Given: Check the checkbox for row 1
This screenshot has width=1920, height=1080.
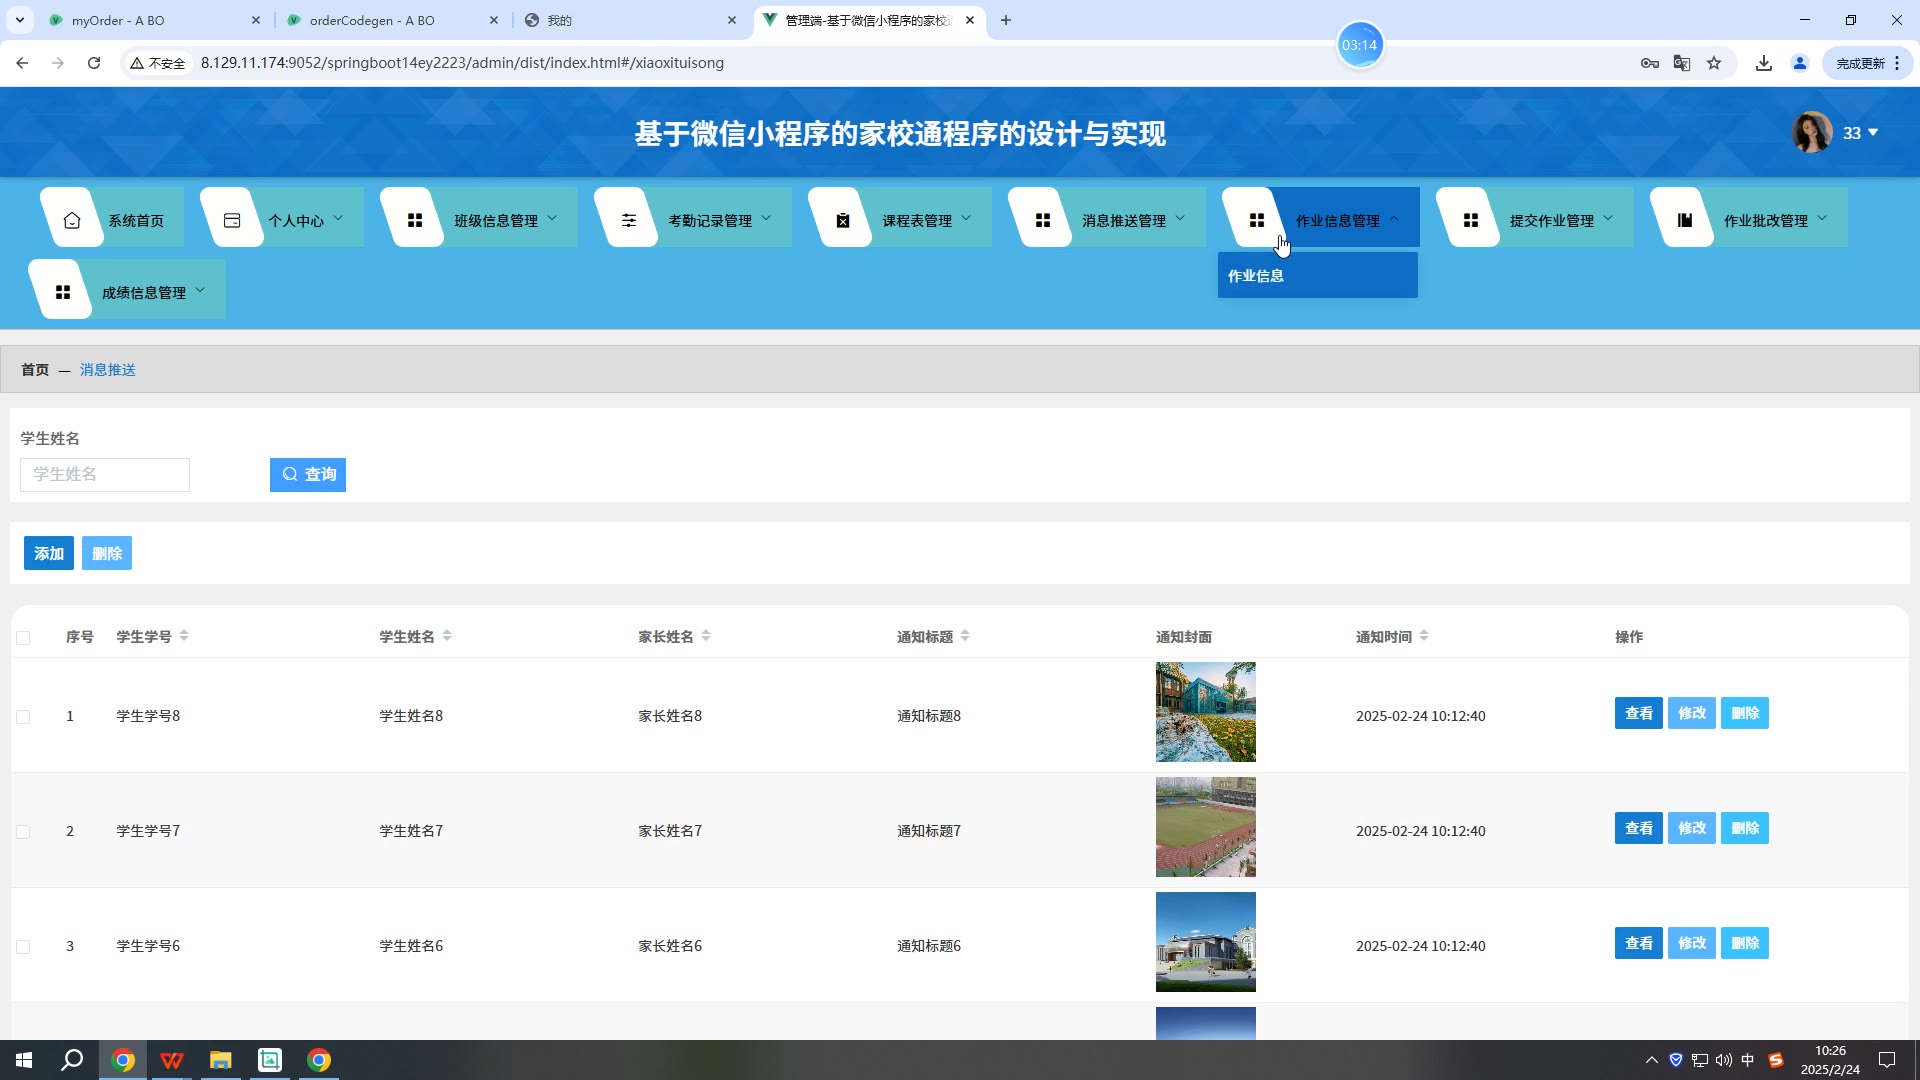Looking at the screenshot, I should (x=23, y=717).
